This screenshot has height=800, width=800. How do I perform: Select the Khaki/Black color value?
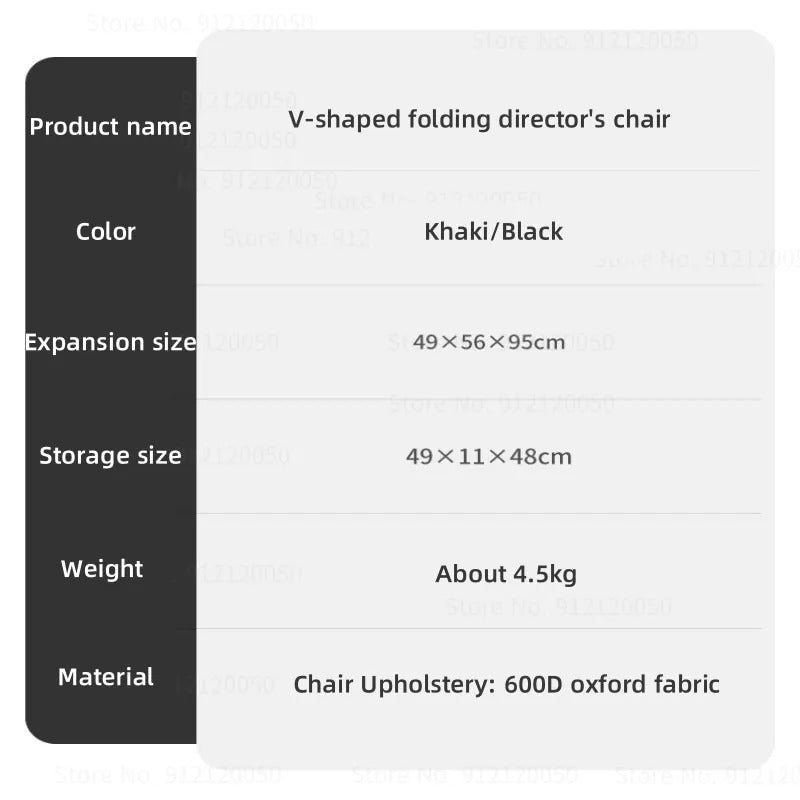[493, 231]
